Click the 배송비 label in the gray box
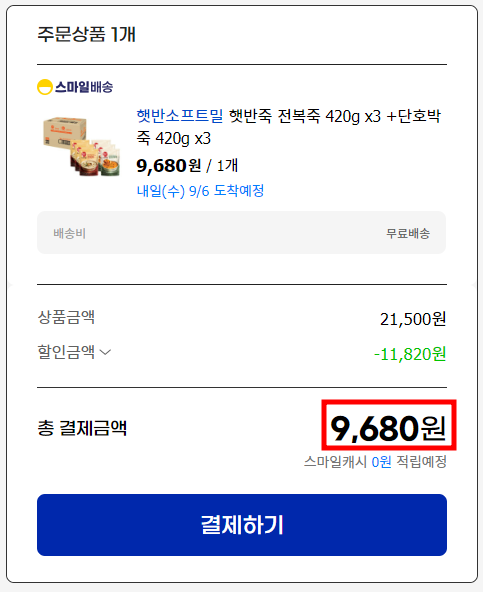Image resolution: width=483 pixels, height=592 pixels. tap(69, 233)
